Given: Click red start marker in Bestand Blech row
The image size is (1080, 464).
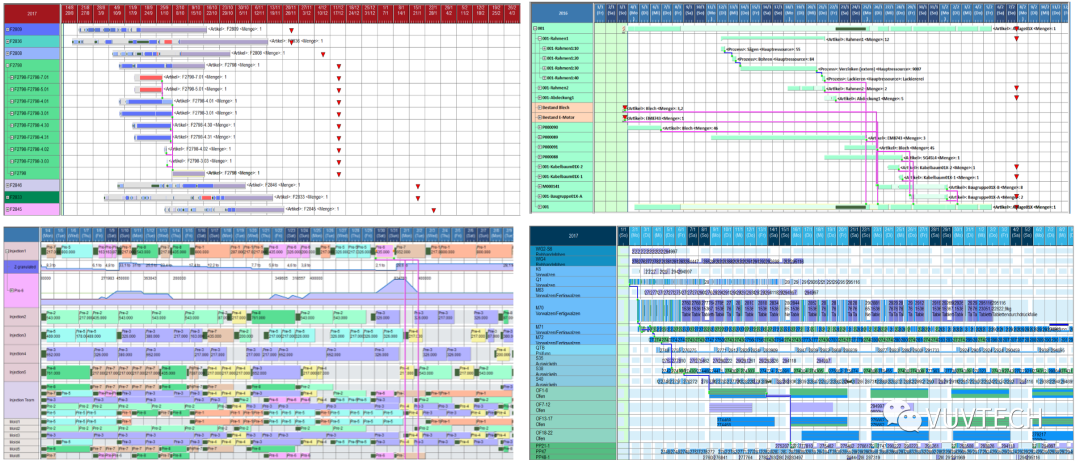Looking at the screenshot, I should click(x=624, y=108).
